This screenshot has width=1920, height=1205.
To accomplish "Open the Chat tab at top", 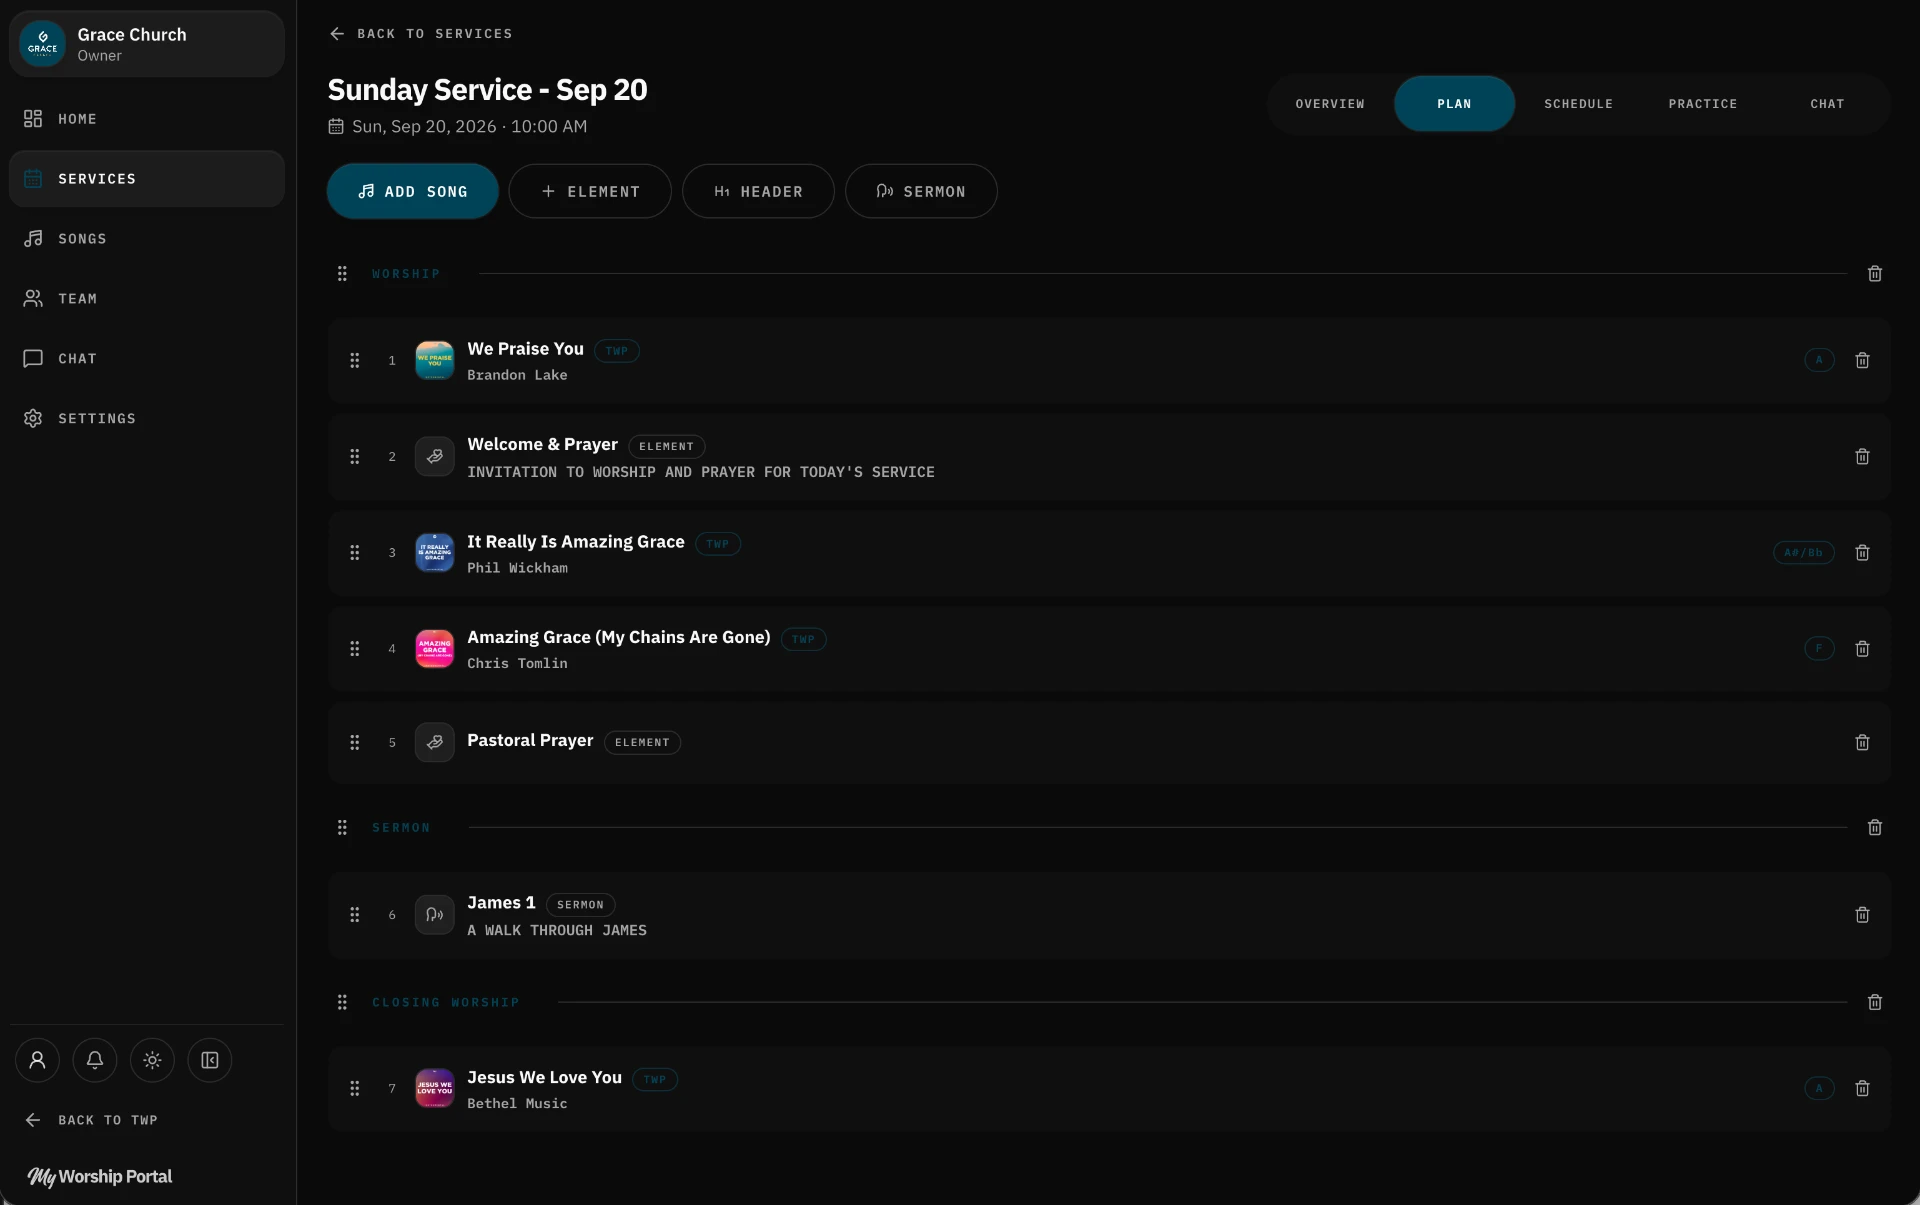I will coord(1827,104).
